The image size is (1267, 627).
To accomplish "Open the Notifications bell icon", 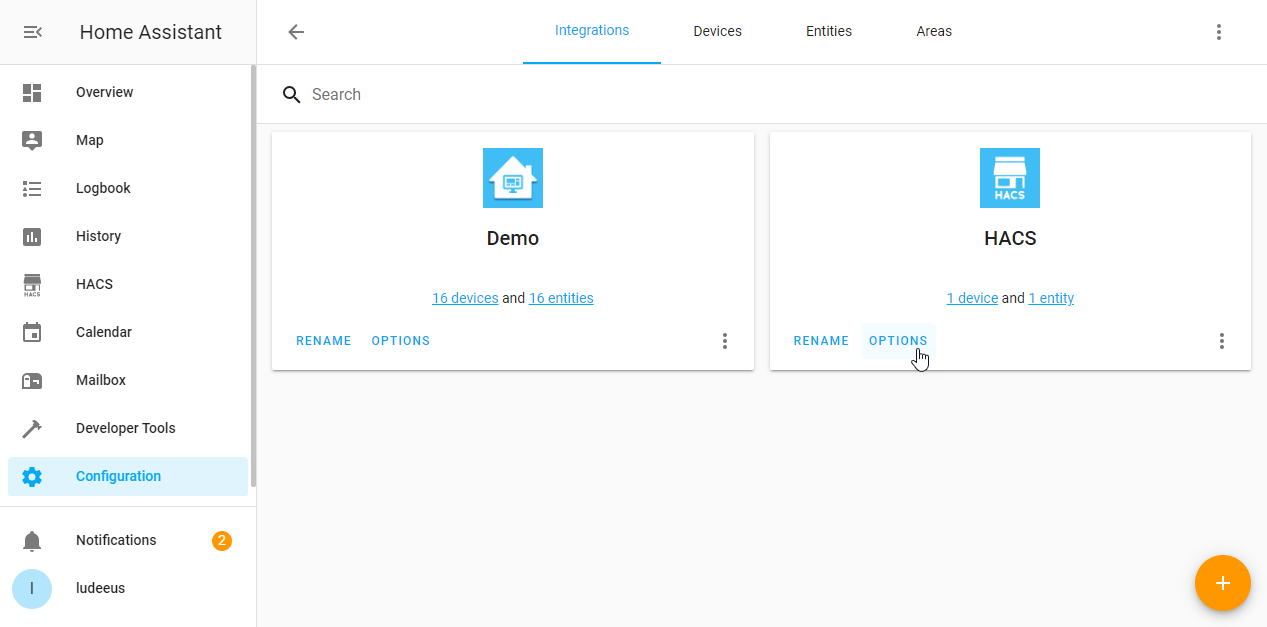I will pos(32,541).
